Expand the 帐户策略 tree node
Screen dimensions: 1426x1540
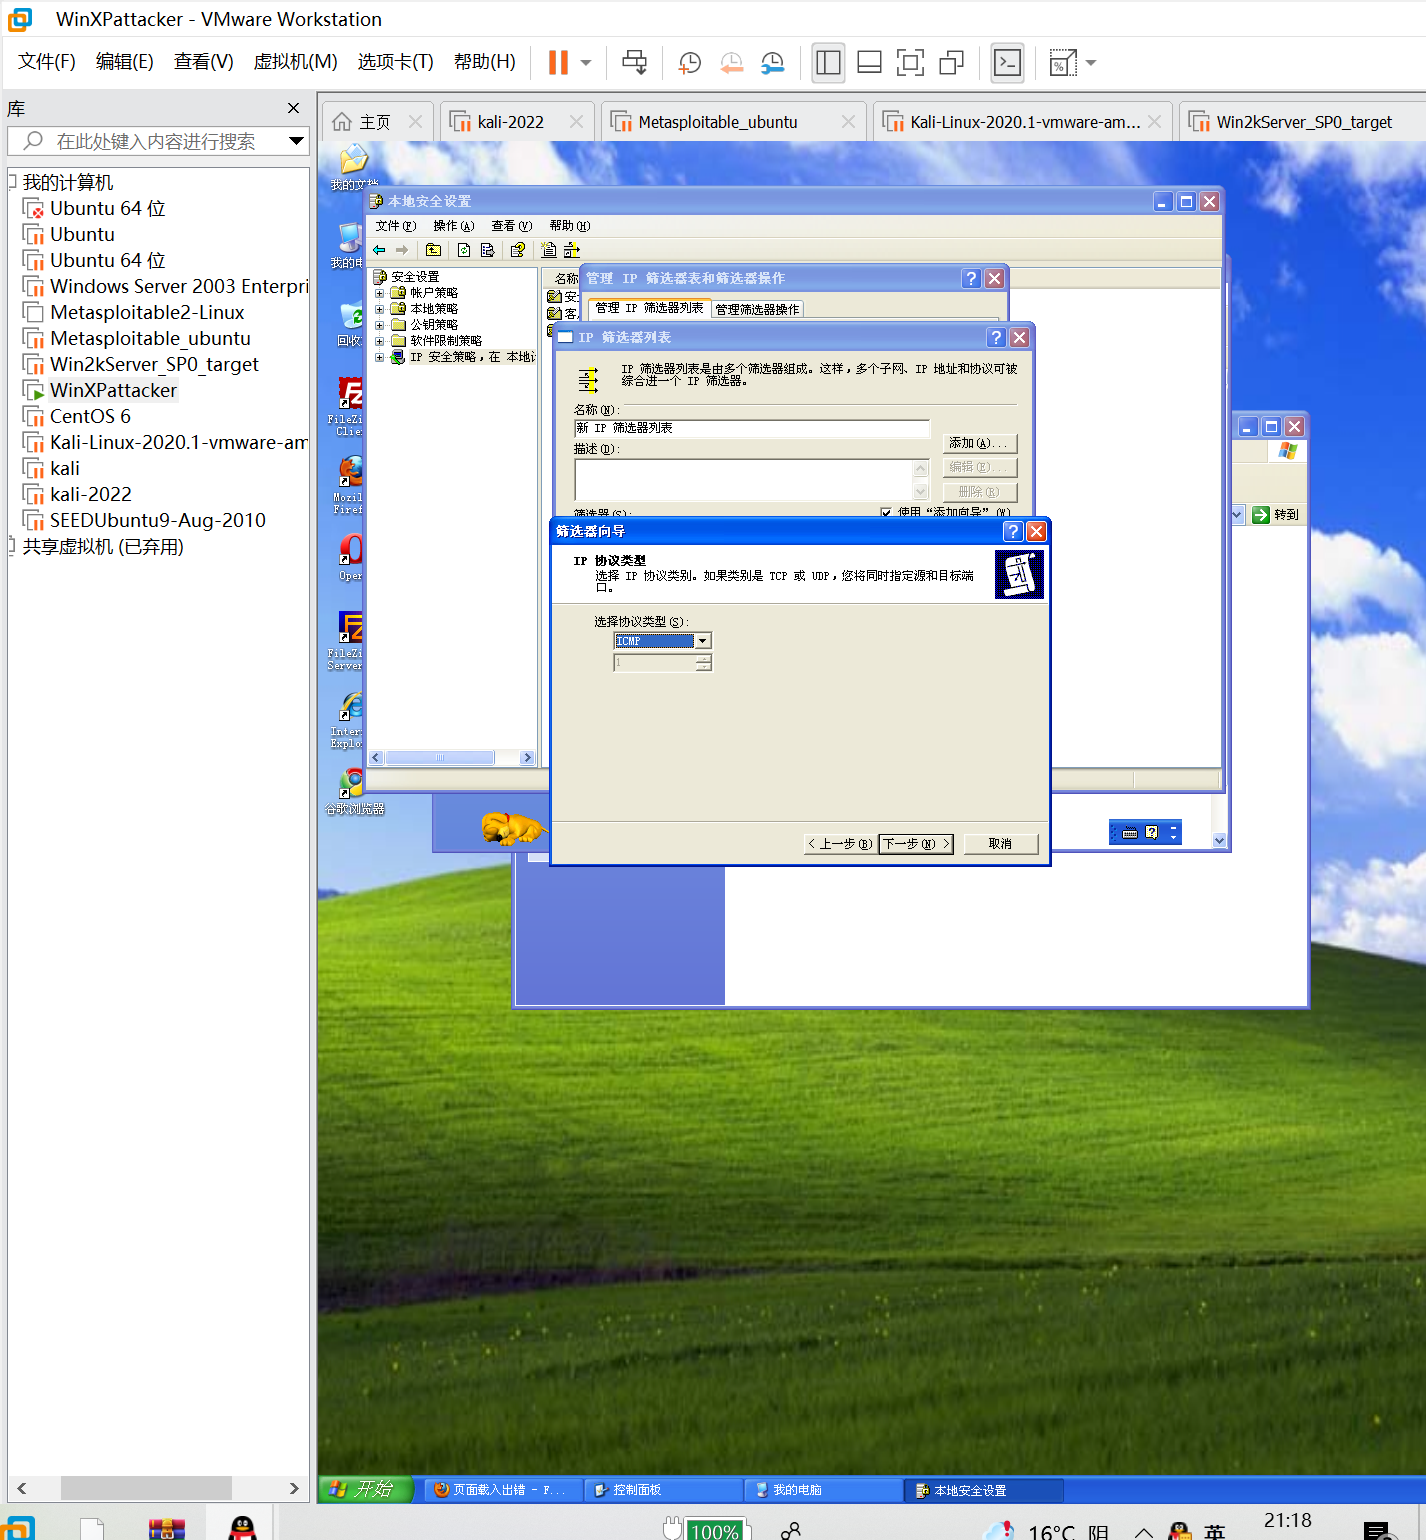coord(380,293)
